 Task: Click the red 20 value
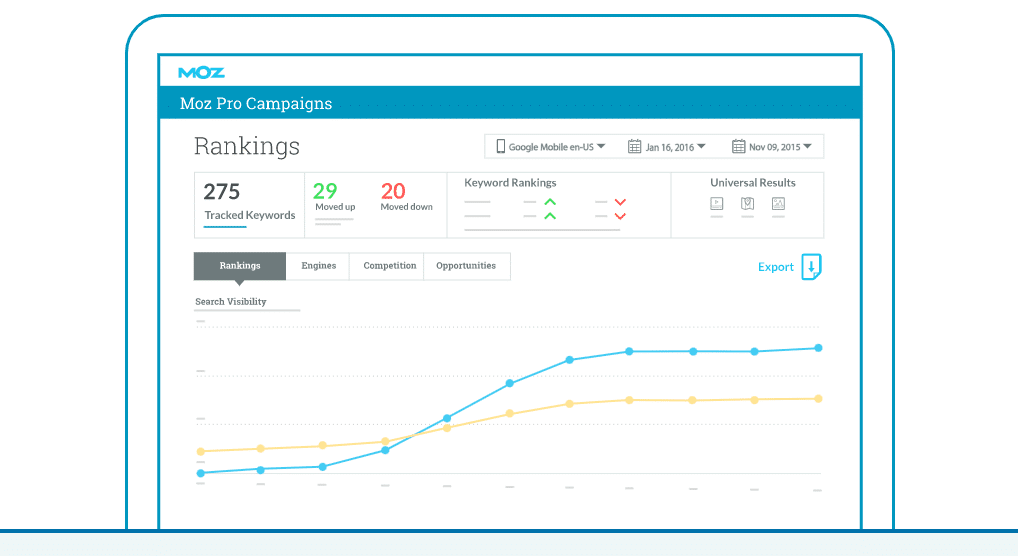[393, 191]
